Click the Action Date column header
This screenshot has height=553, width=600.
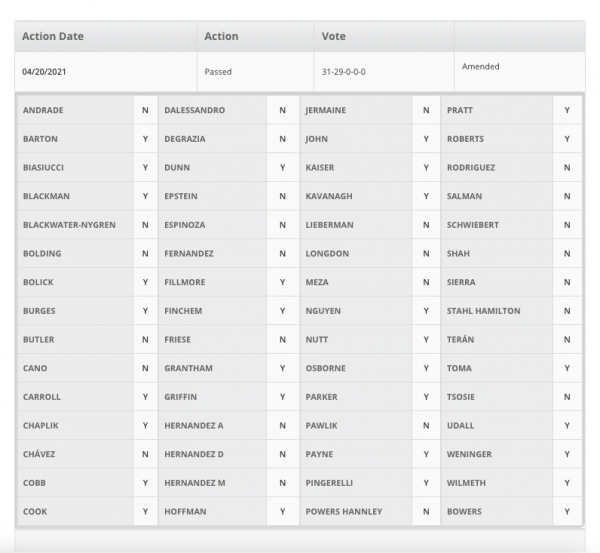pos(106,36)
